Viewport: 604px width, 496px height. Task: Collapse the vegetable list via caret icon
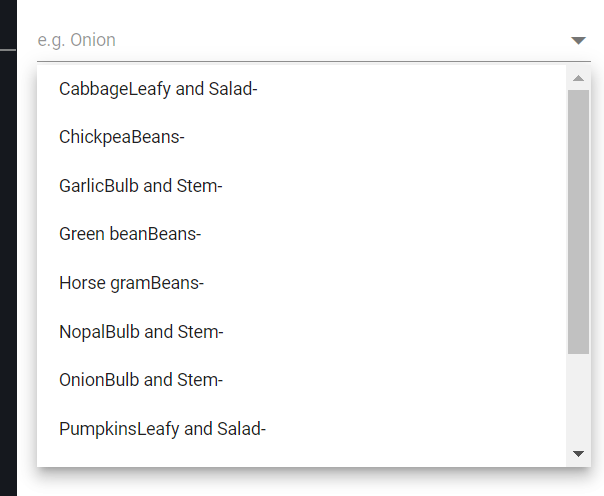(578, 41)
